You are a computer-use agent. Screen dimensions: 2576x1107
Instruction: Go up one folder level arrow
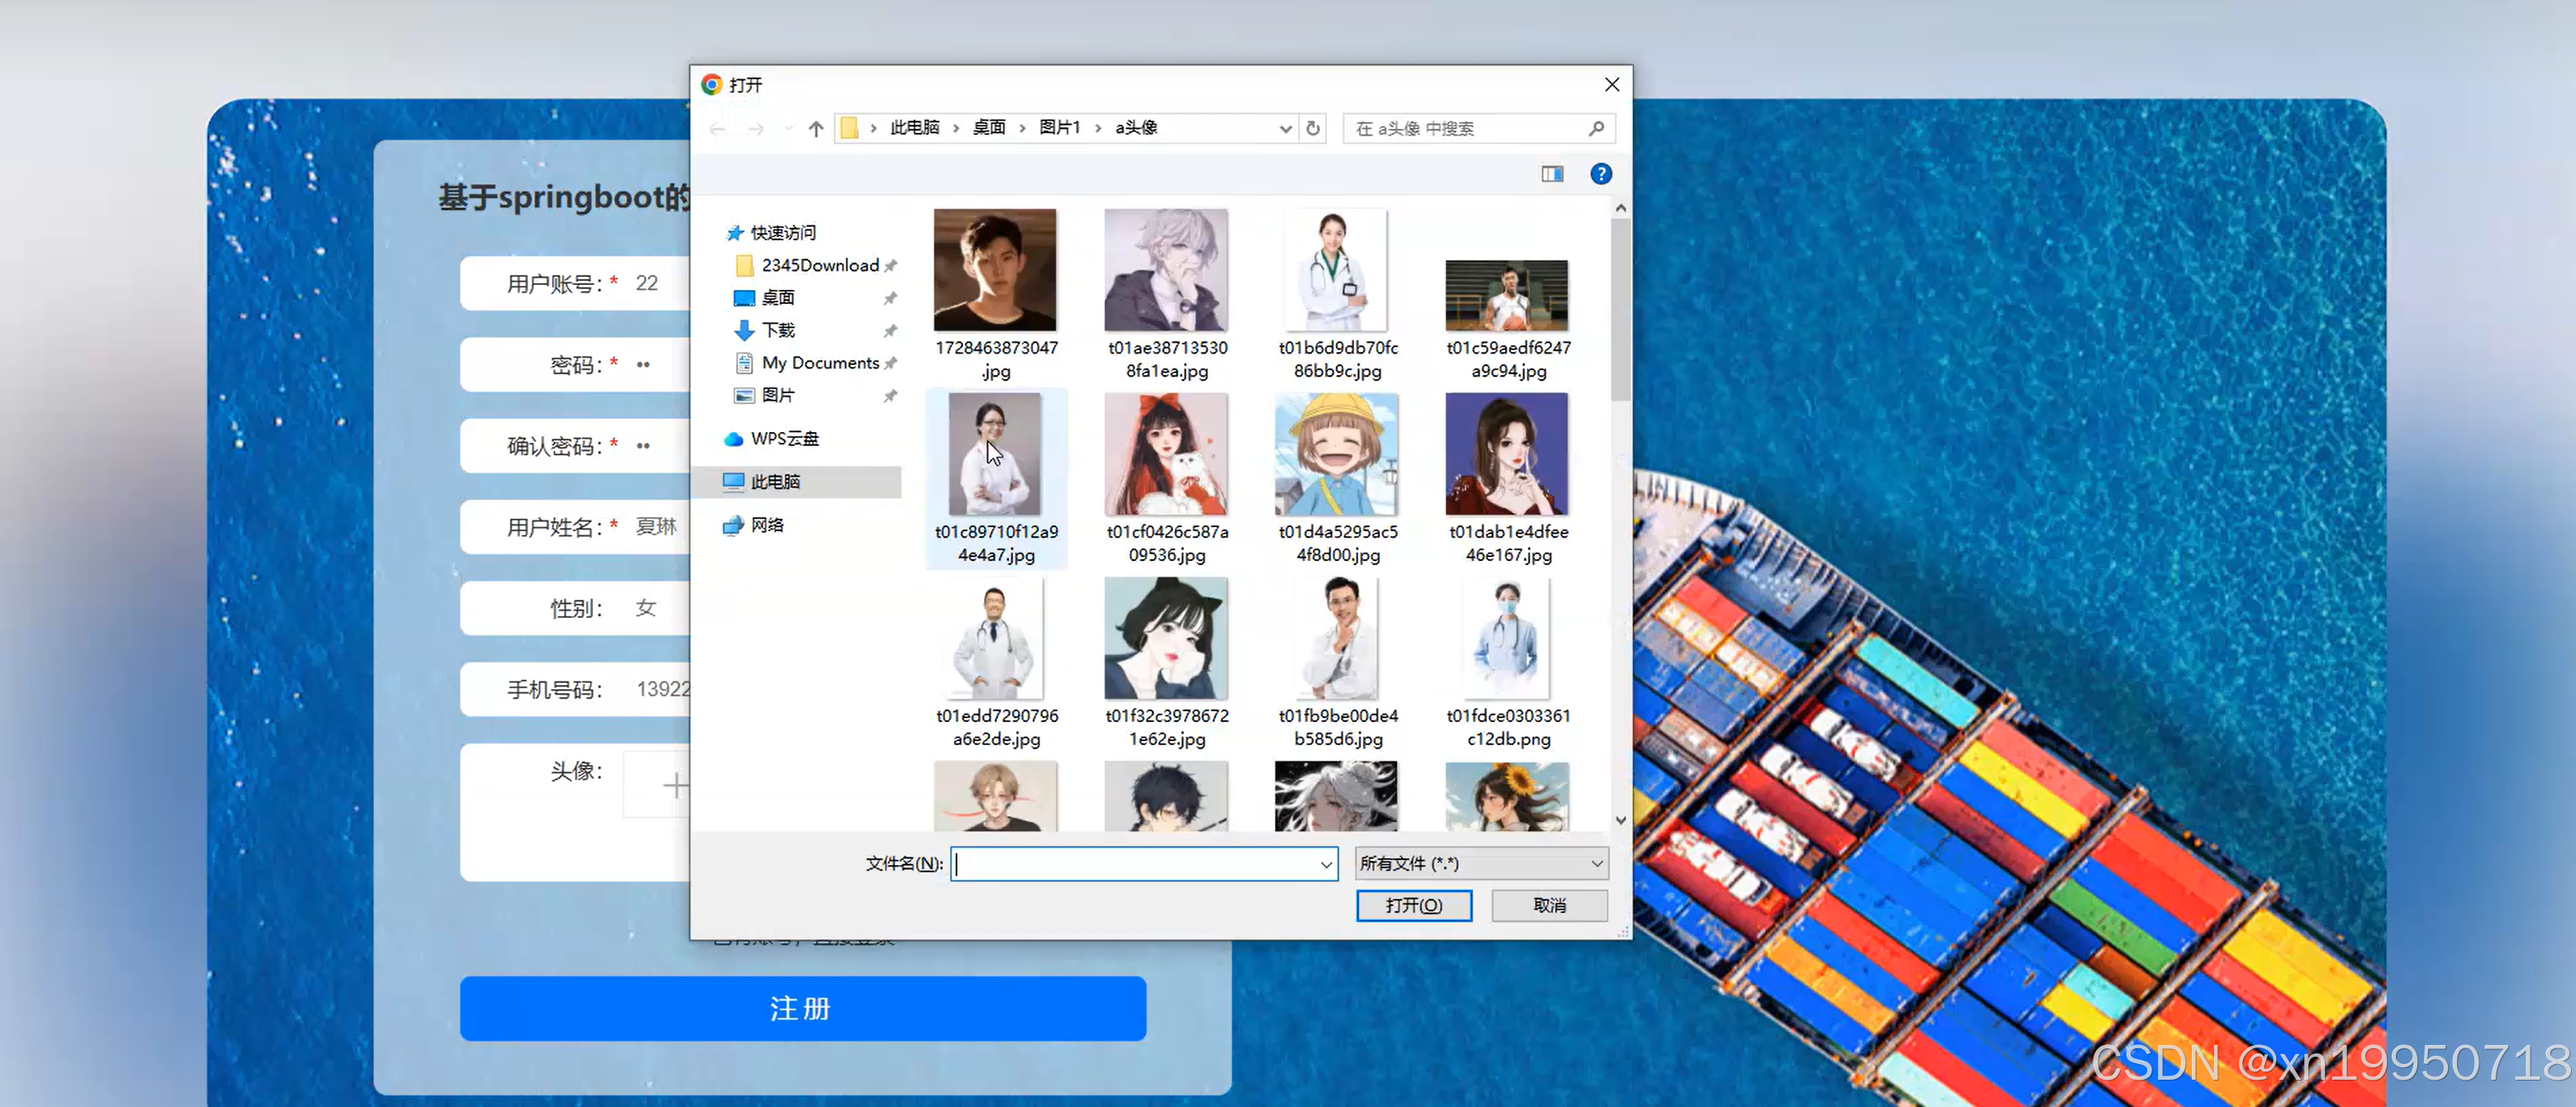click(816, 128)
